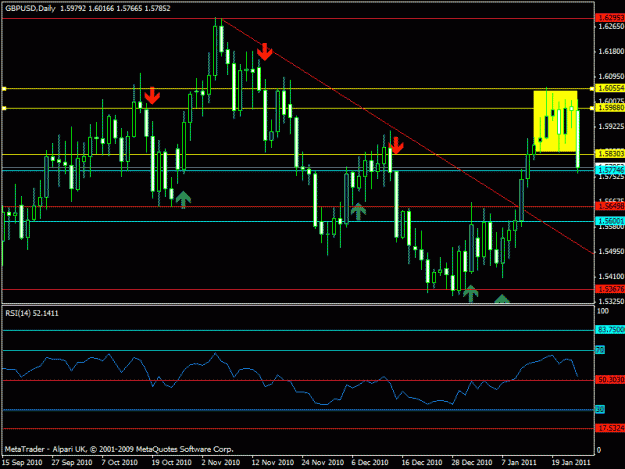Click the red 1.62953 price label
This screenshot has width=625, height=469.
610,18
